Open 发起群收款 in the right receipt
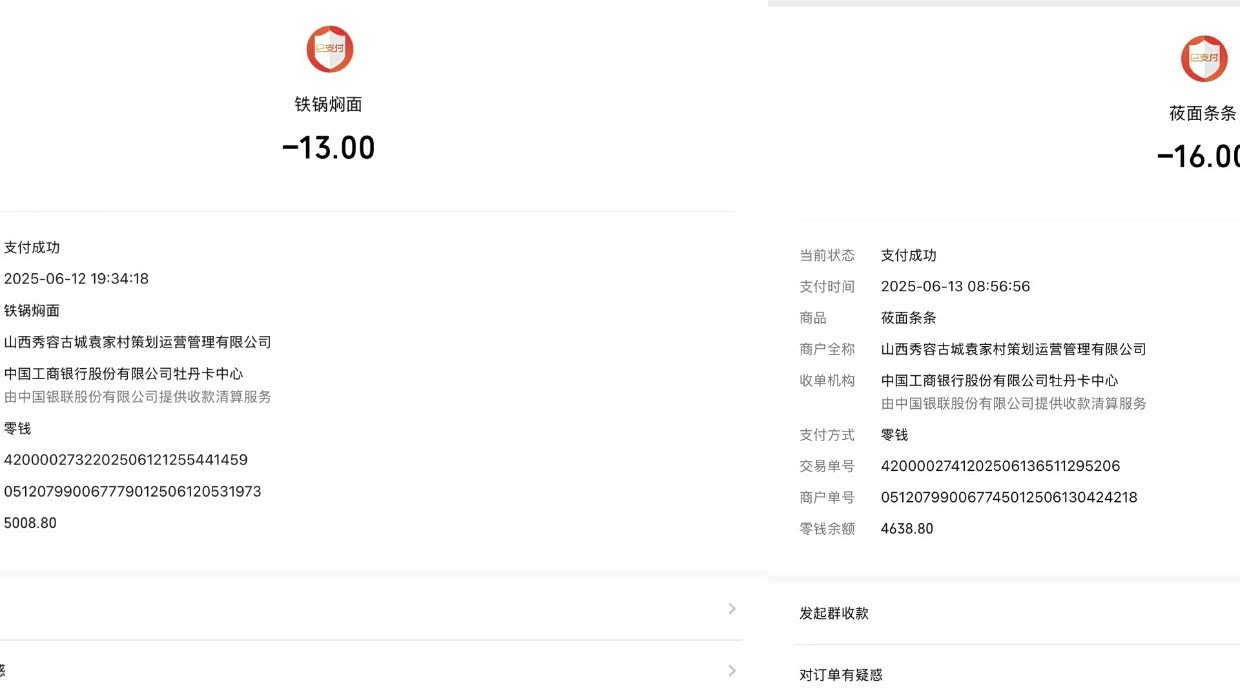 click(834, 613)
